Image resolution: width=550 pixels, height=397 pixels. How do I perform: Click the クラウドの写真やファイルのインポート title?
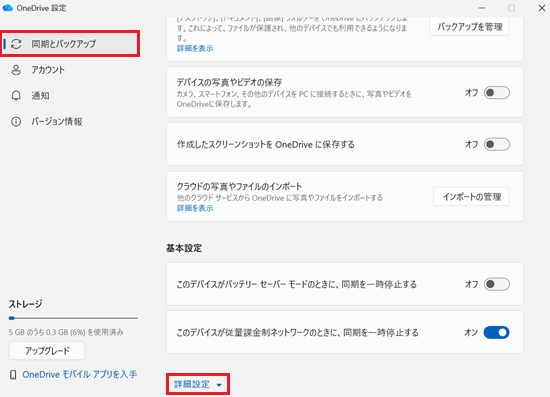point(239,186)
